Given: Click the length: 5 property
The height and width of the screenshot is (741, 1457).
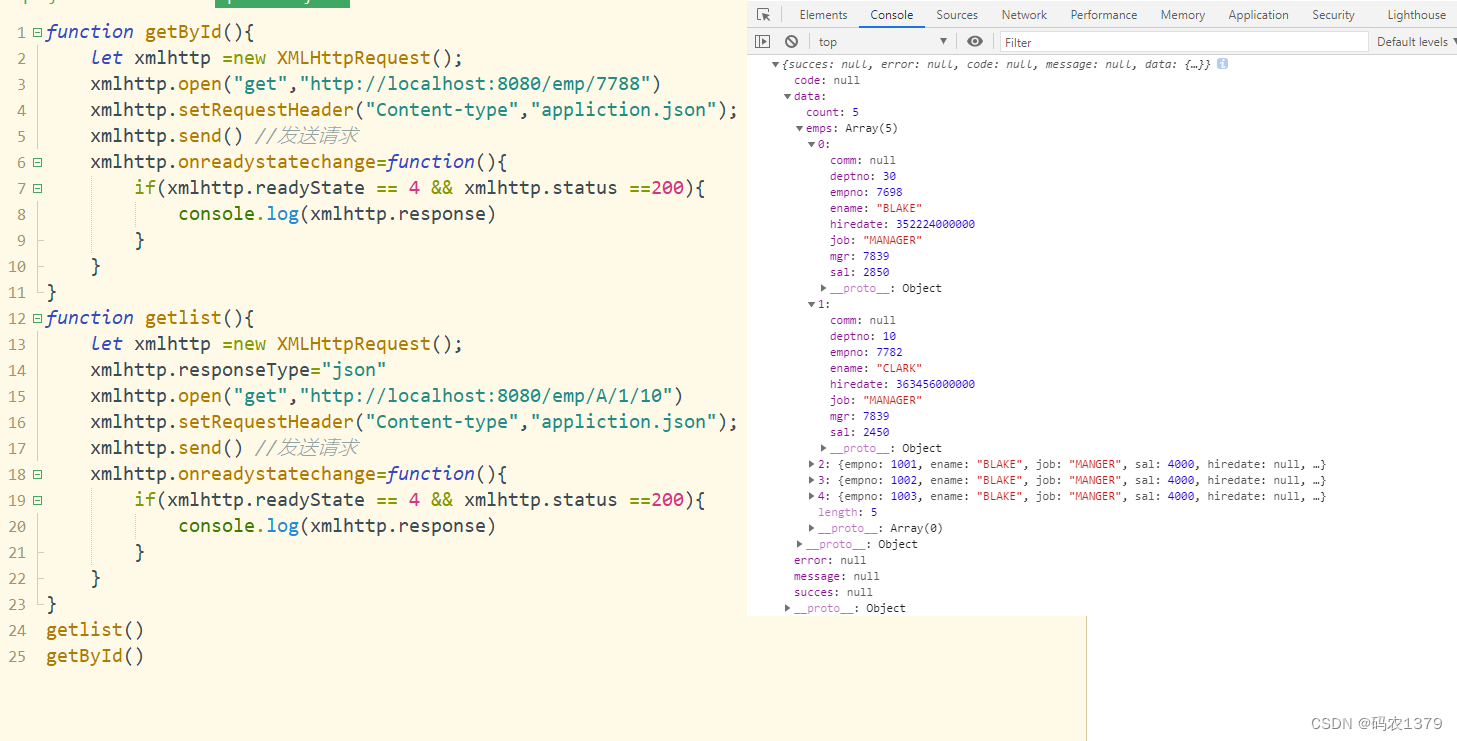Looking at the screenshot, I should point(847,512).
